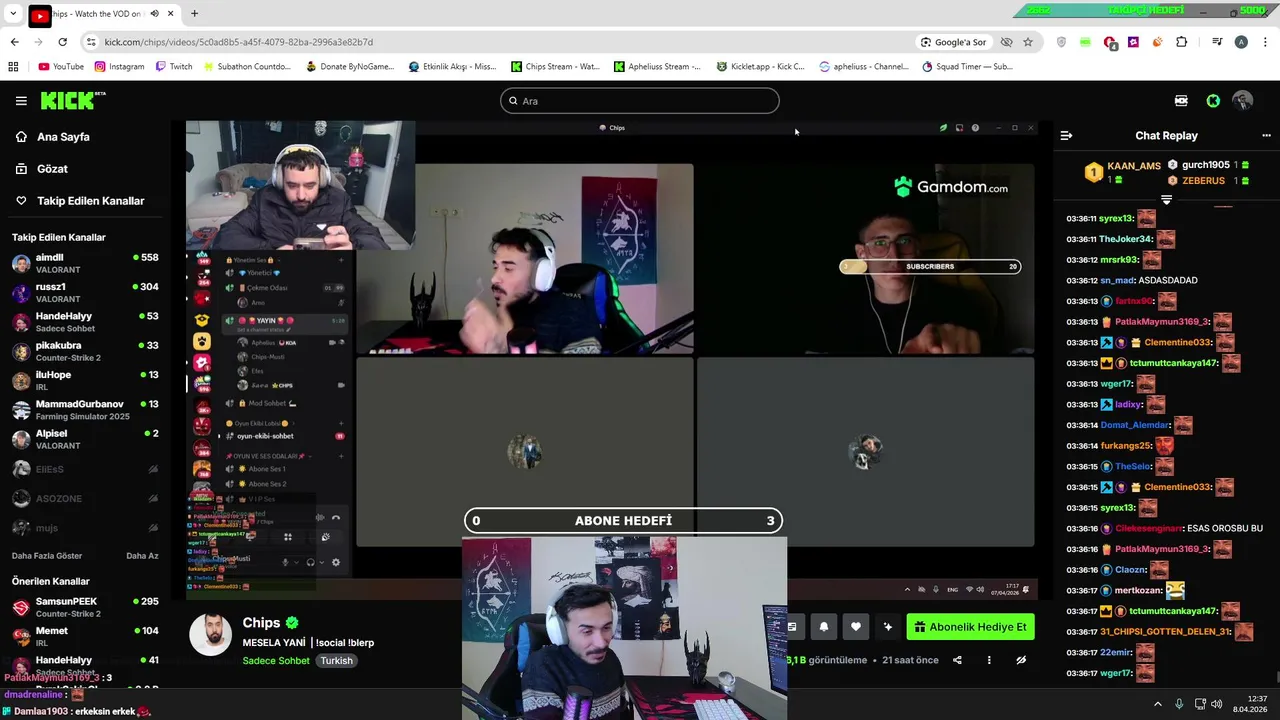Click the Turkish language tag
This screenshot has width=1280, height=720.
click(x=336, y=661)
